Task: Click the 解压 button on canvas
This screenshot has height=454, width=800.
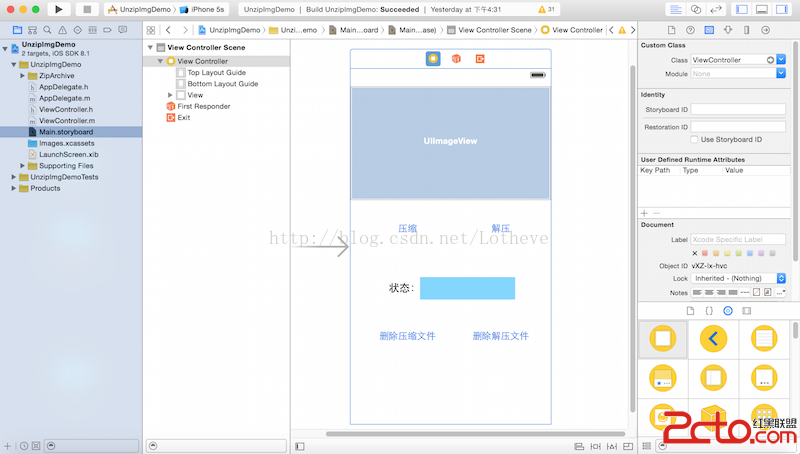Action: (501, 229)
